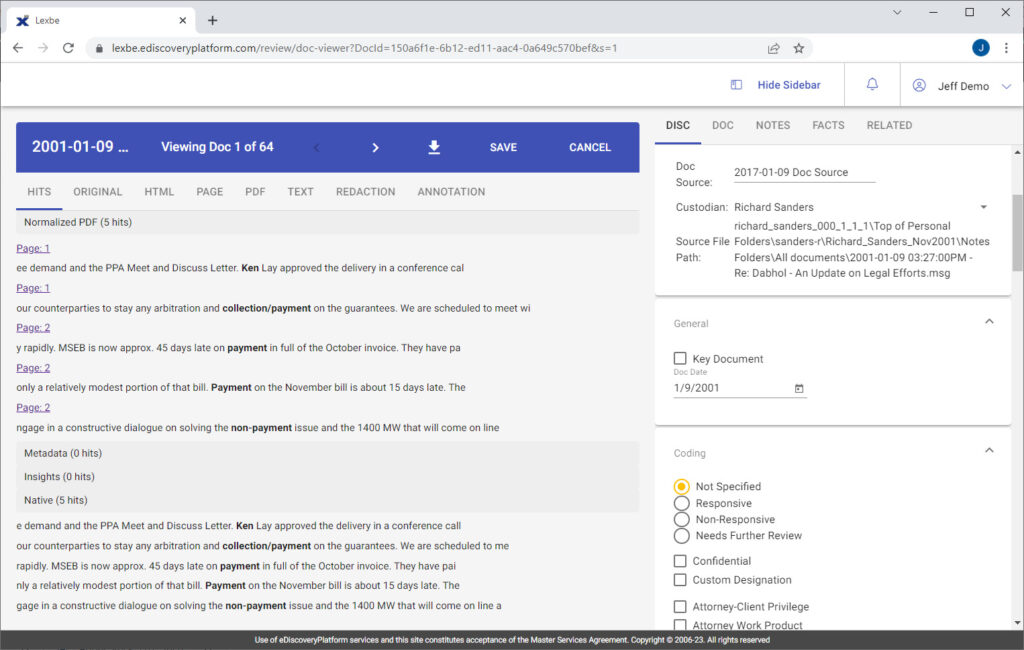Click the Hide Sidebar panel icon
This screenshot has height=650, width=1024.
(x=736, y=85)
